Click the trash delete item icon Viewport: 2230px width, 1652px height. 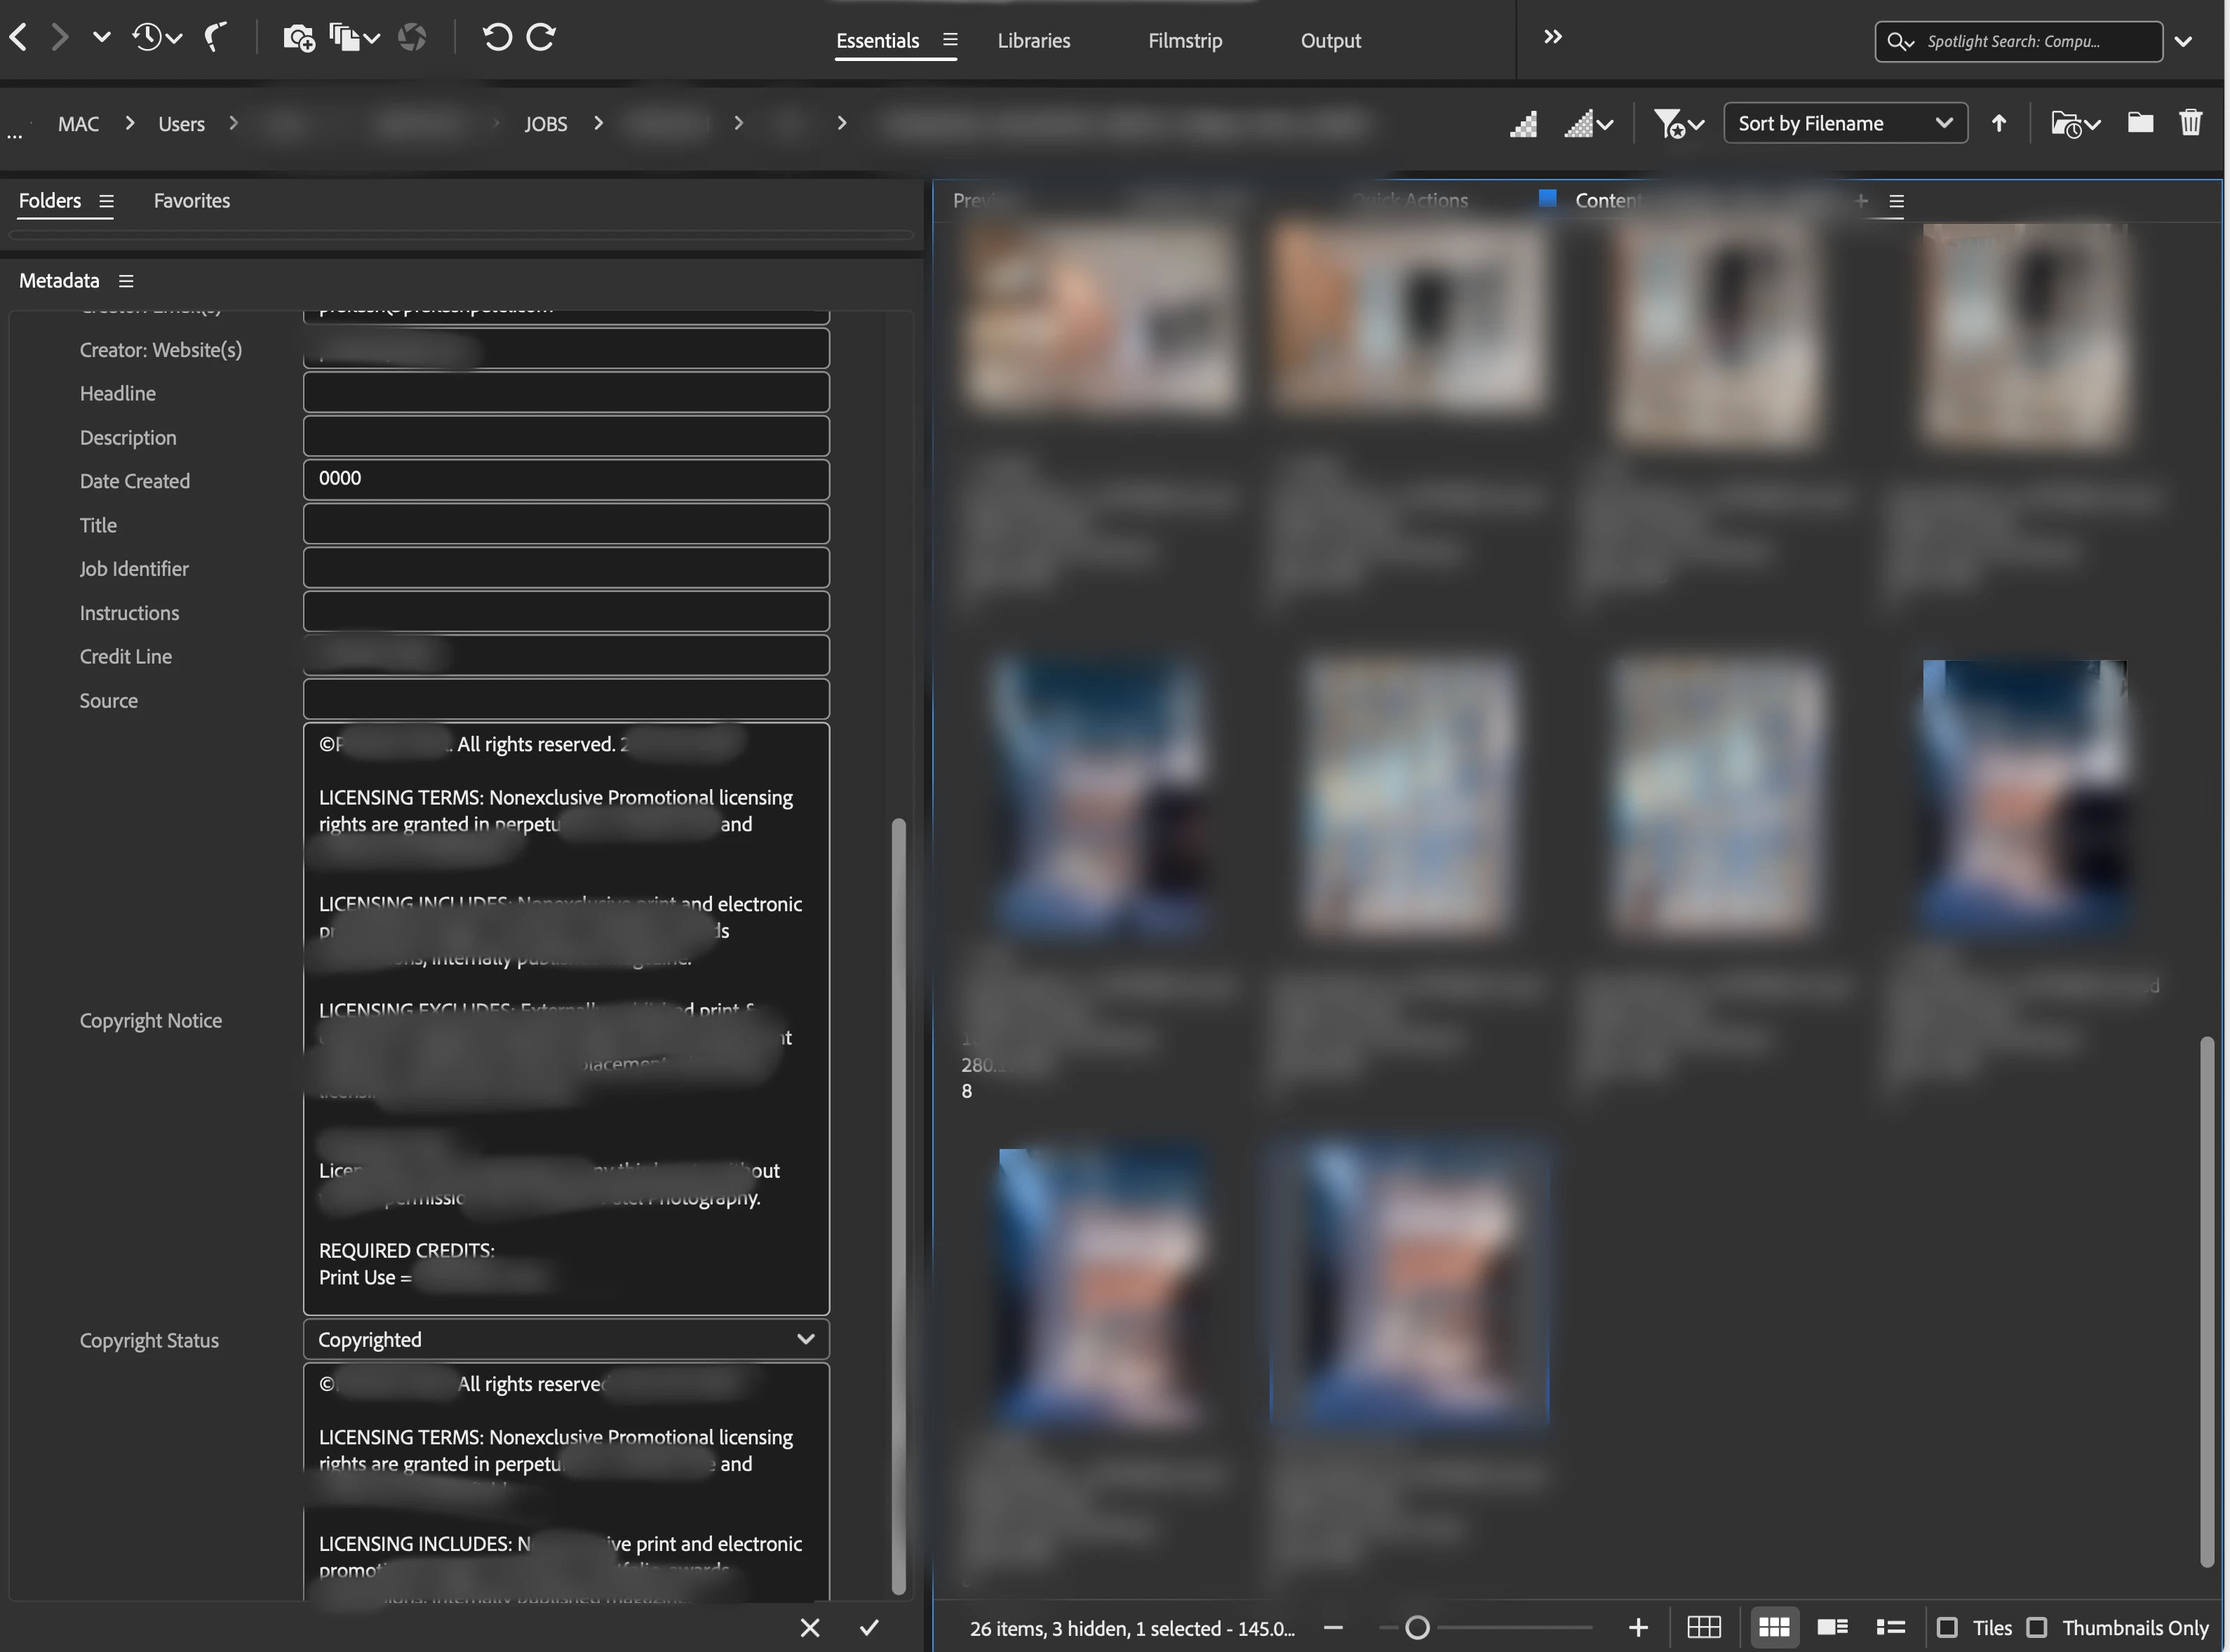tap(2190, 123)
